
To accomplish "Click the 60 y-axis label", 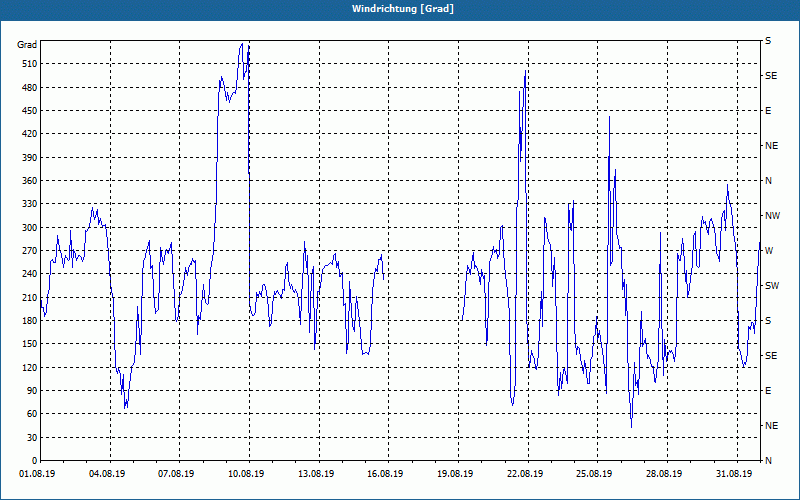I will 32,414.
